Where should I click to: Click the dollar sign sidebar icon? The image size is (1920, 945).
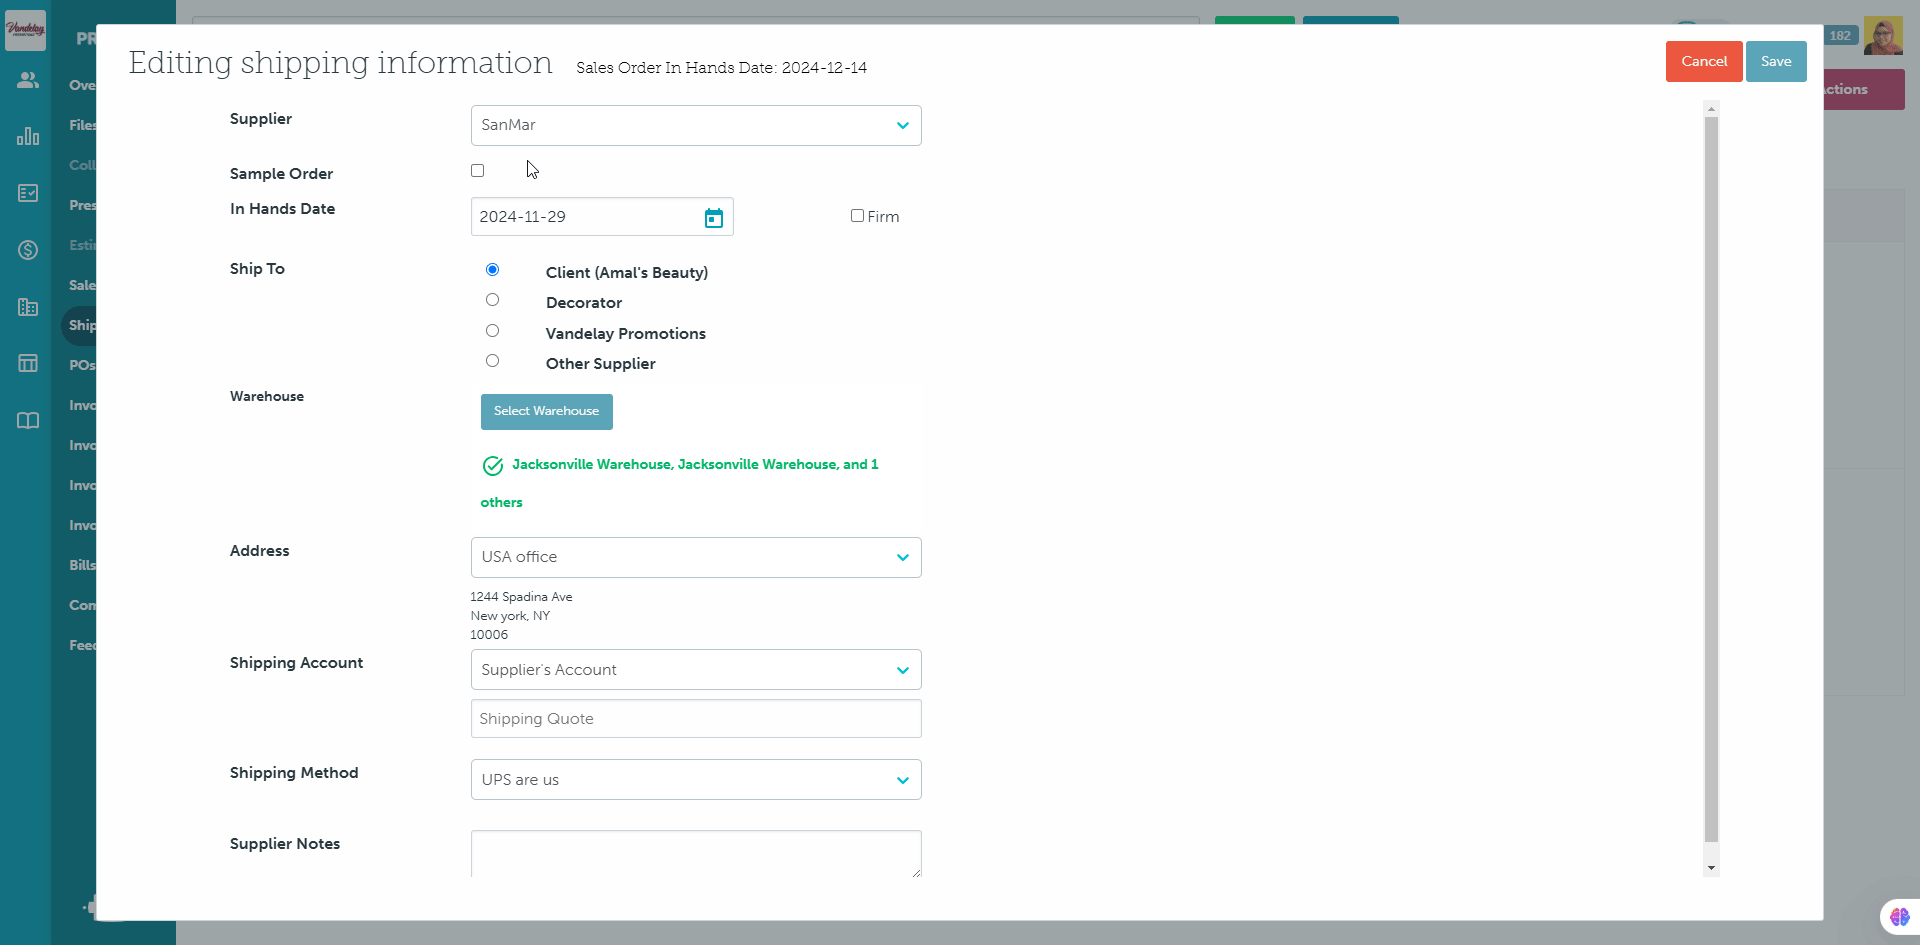tap(28, 250)
